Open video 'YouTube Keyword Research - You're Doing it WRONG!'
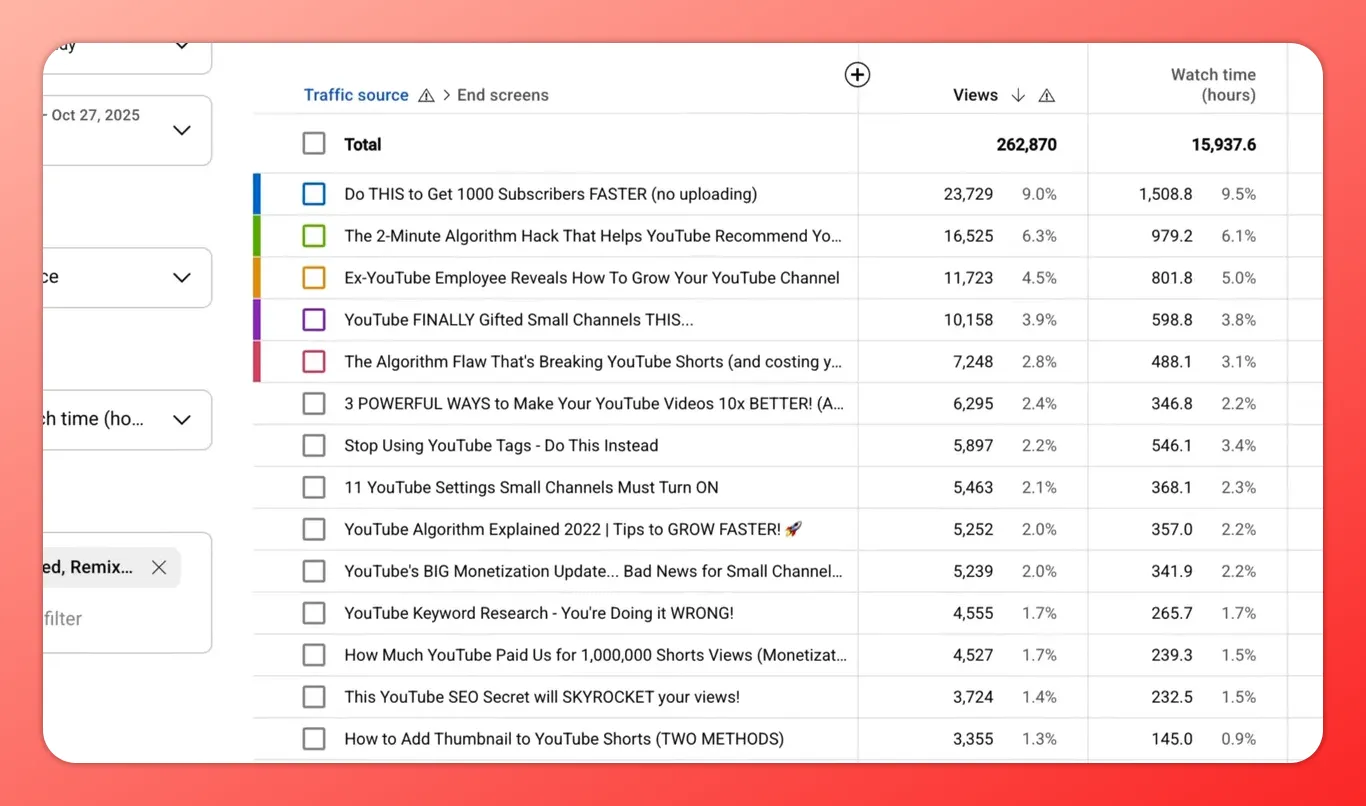 539,613
